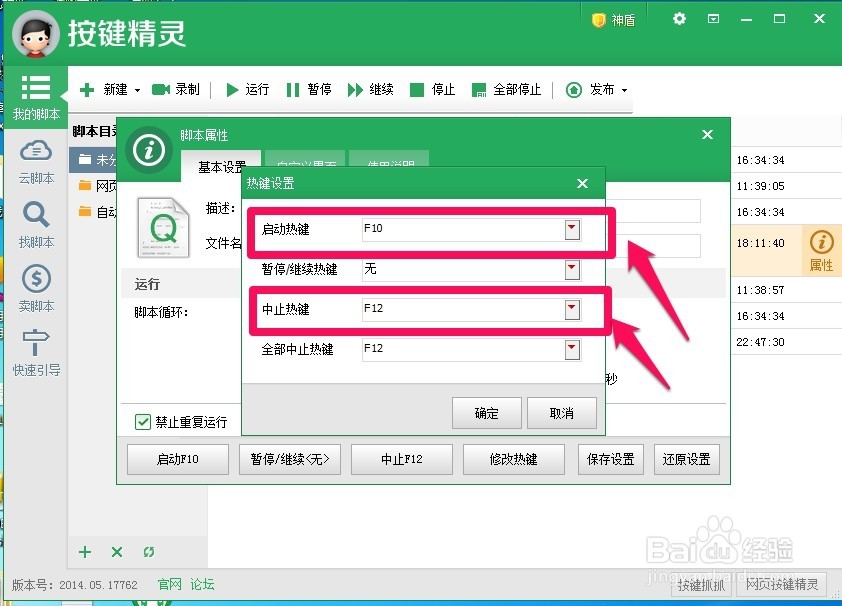The width and height of the screenshot is (842, 606).
Task: Click the 按键精灵 avatar logo
Action: [x=35, y=35]
